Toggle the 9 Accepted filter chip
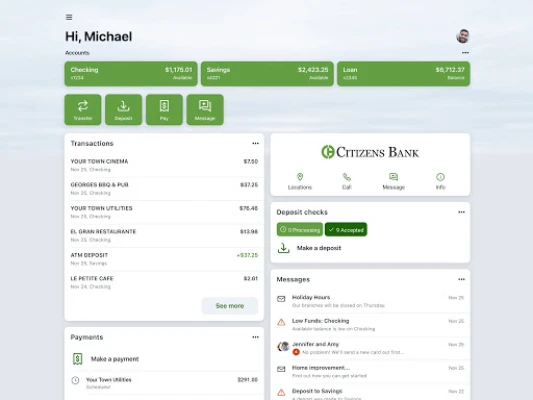533x400 pixels. click(x=346, y=230)
